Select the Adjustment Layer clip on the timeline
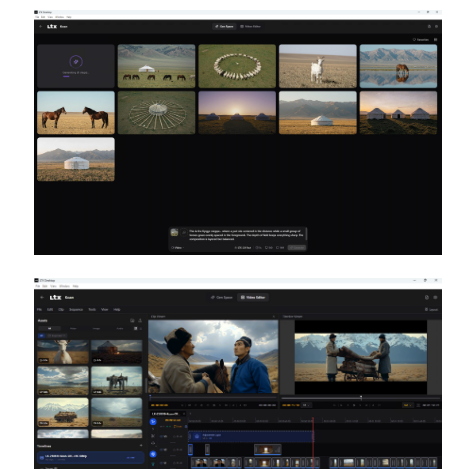476x469 pixels. click(251, 436)
